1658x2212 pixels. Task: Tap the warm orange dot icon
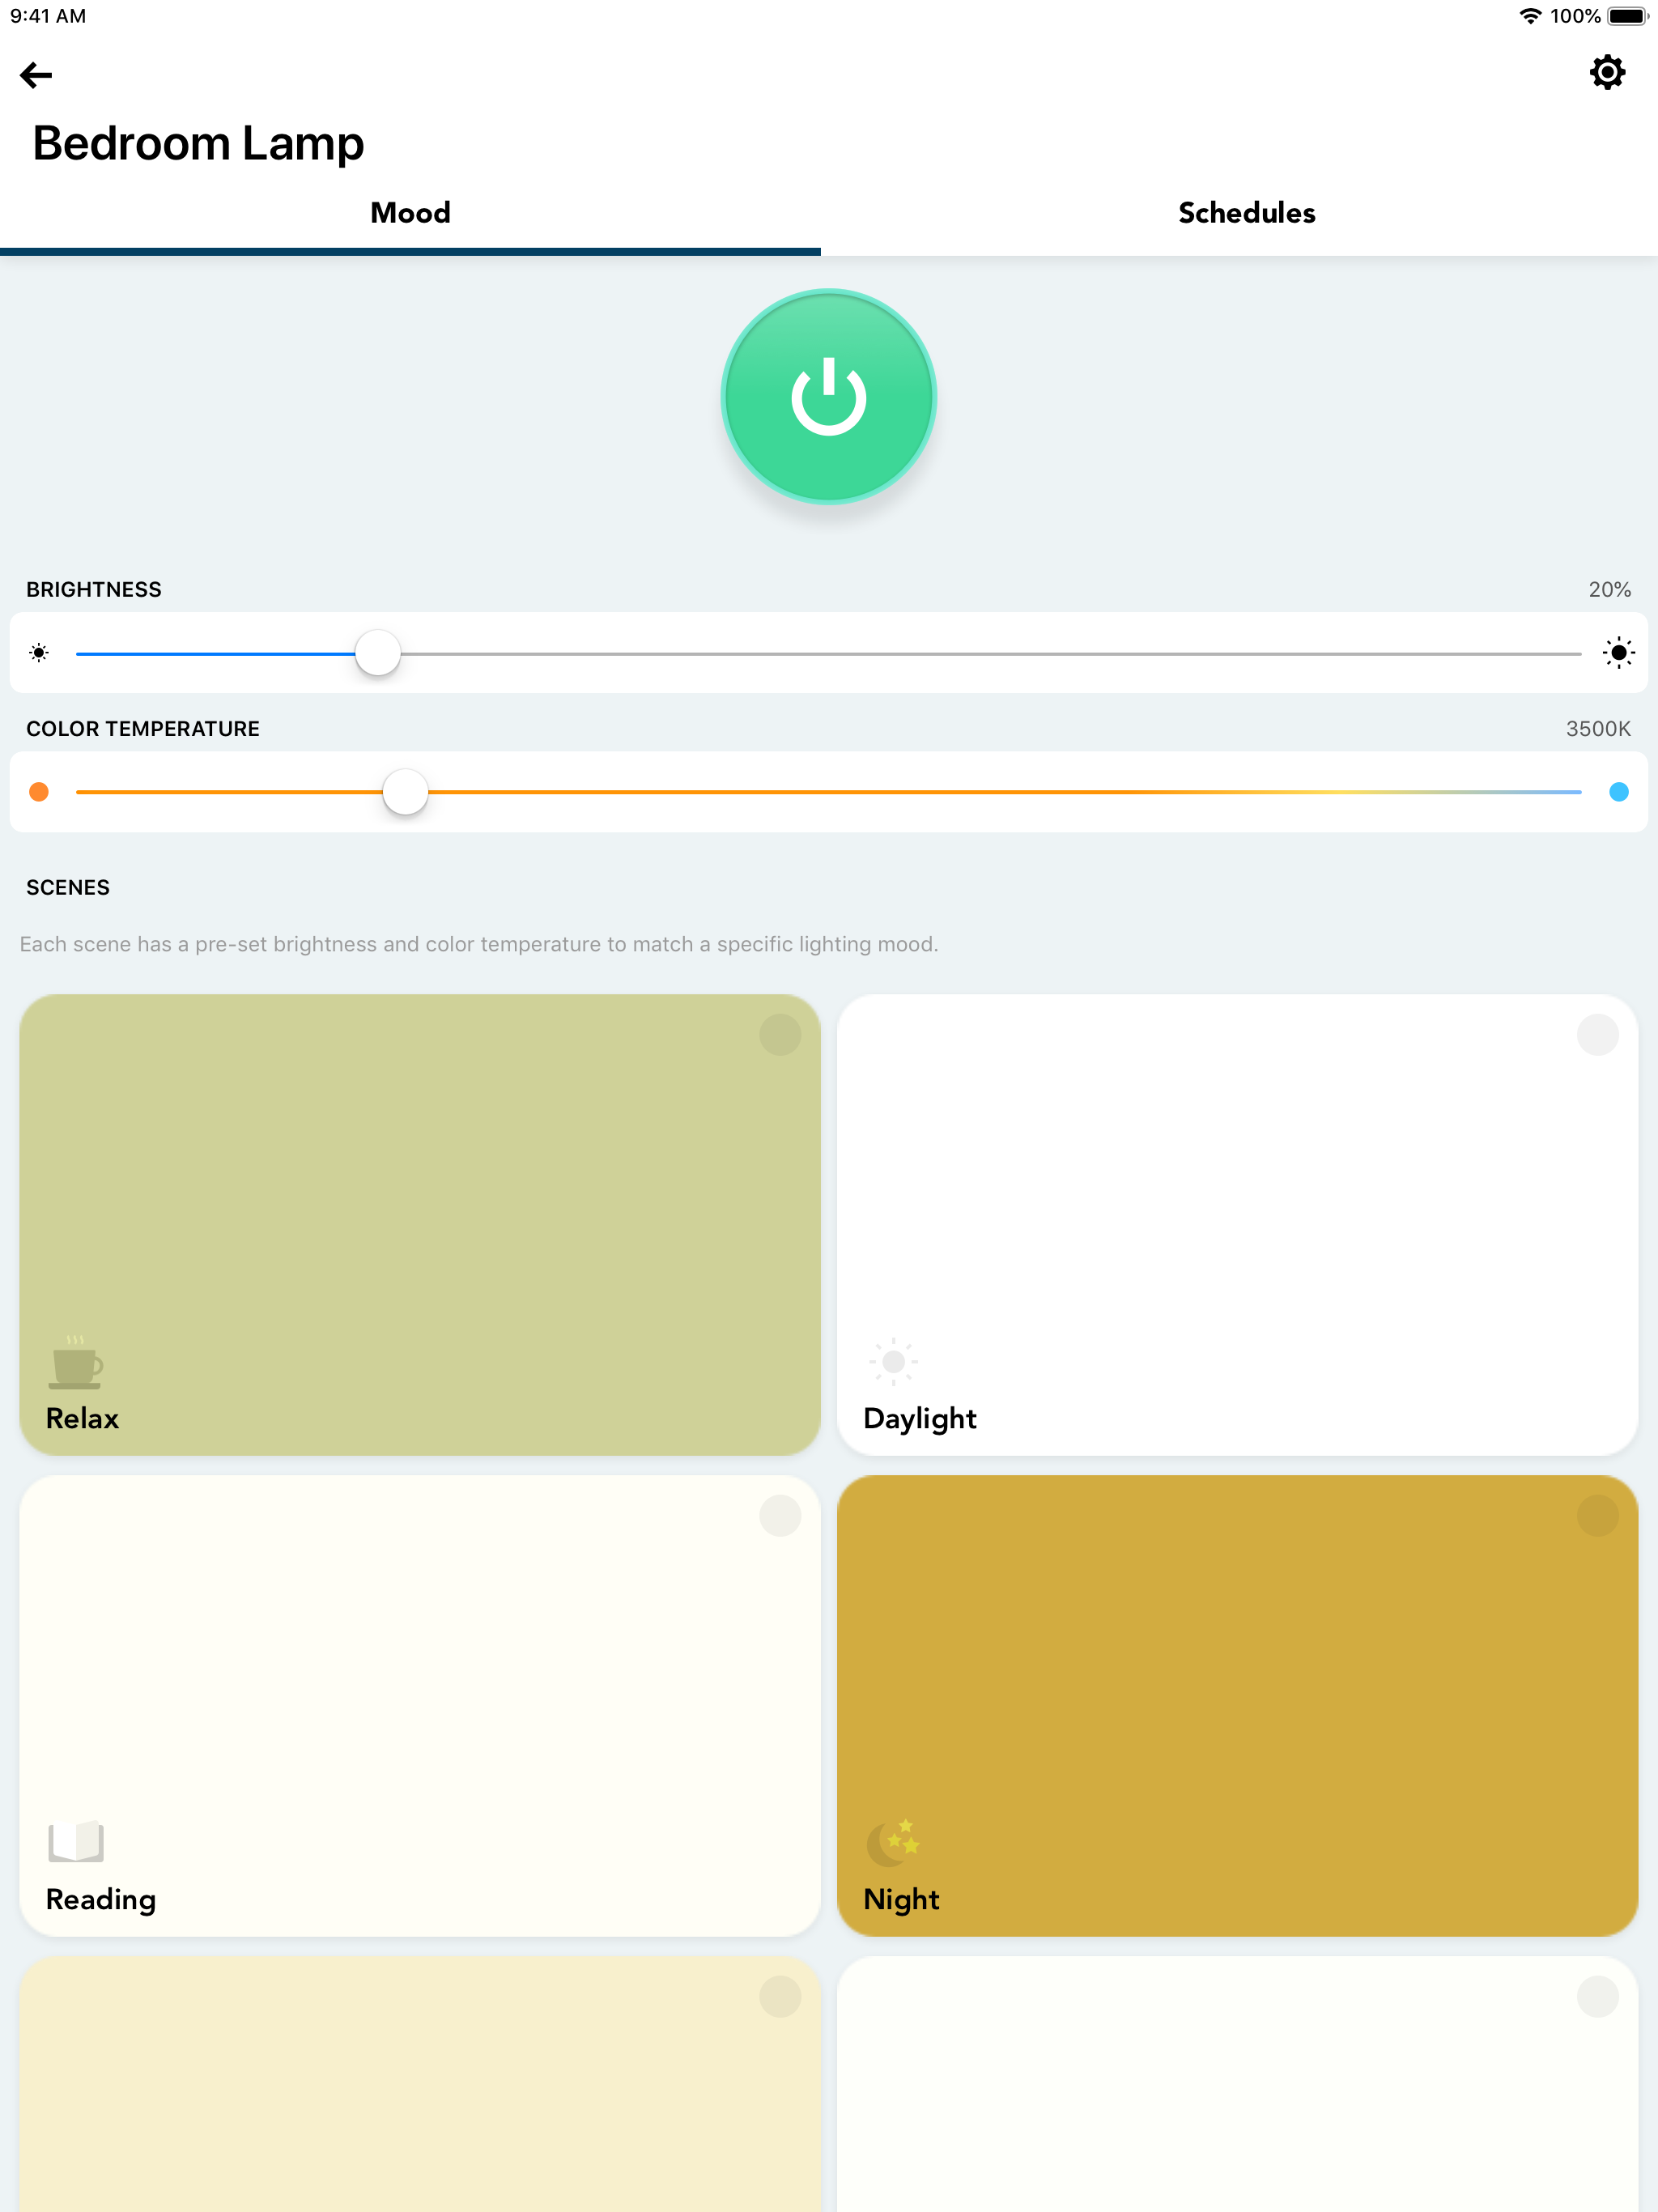click(x=39, y=792)
